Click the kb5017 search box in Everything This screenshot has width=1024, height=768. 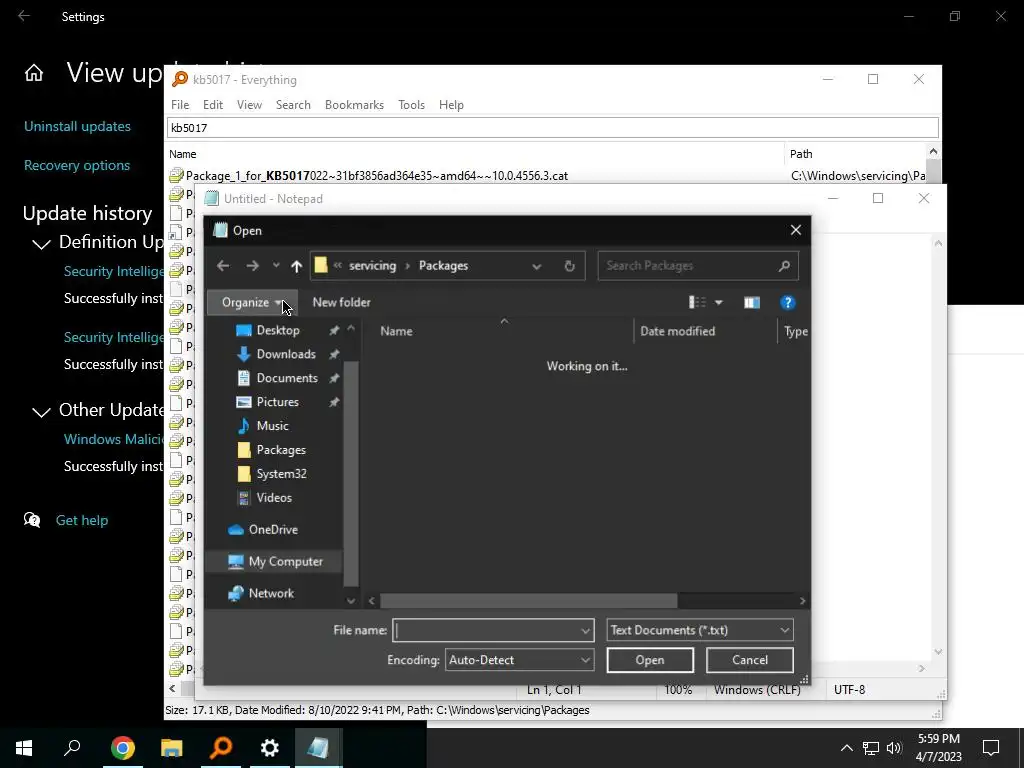pyautogui.click(x=552, y=128)
